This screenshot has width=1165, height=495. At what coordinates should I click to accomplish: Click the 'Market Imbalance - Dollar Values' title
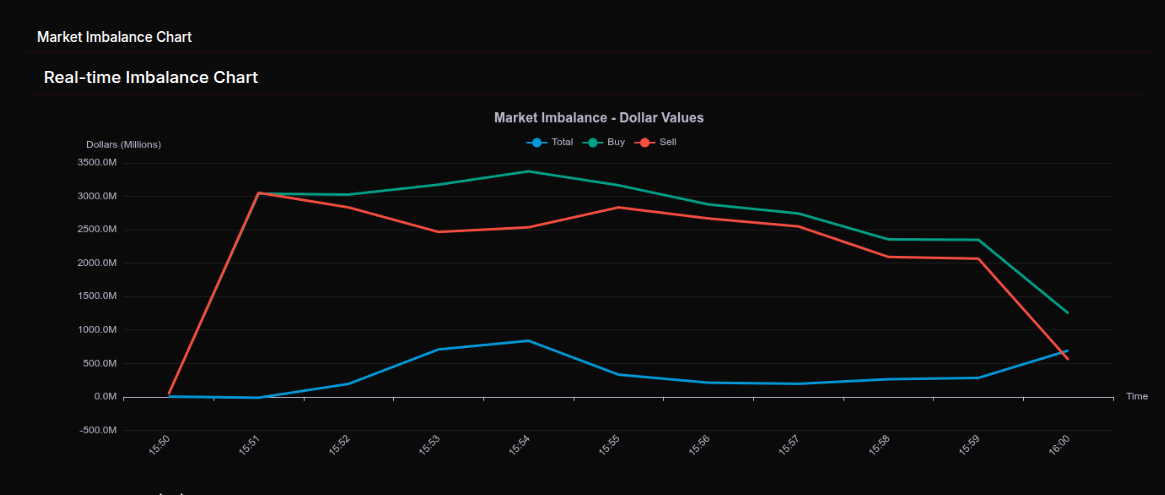coord(598,118)
